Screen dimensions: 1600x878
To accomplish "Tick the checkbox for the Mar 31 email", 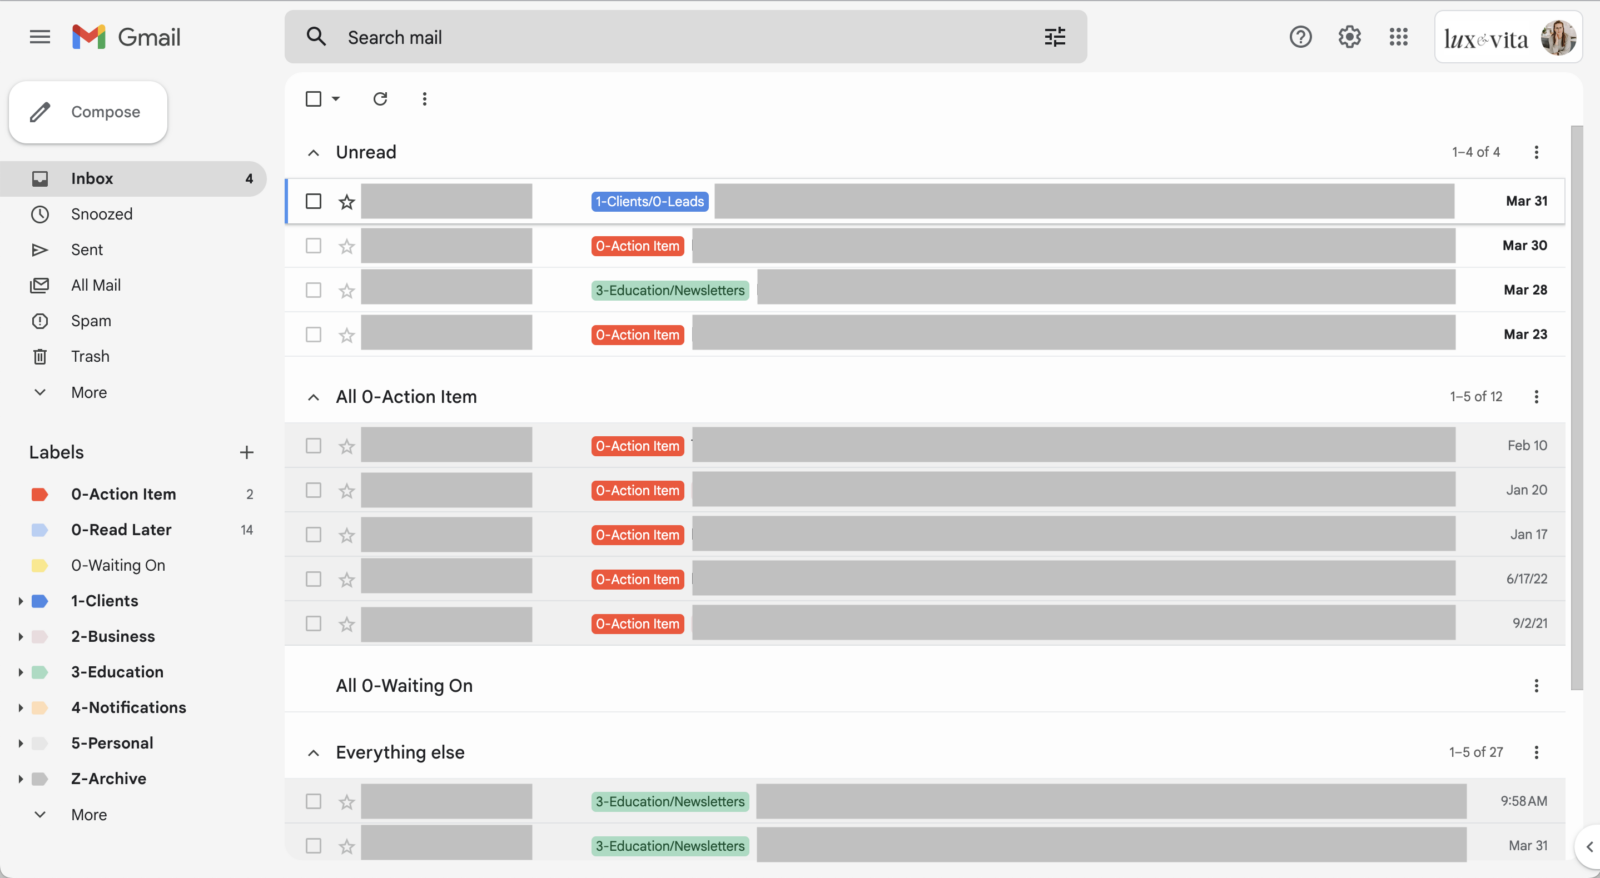I will [x=314, y=201].
